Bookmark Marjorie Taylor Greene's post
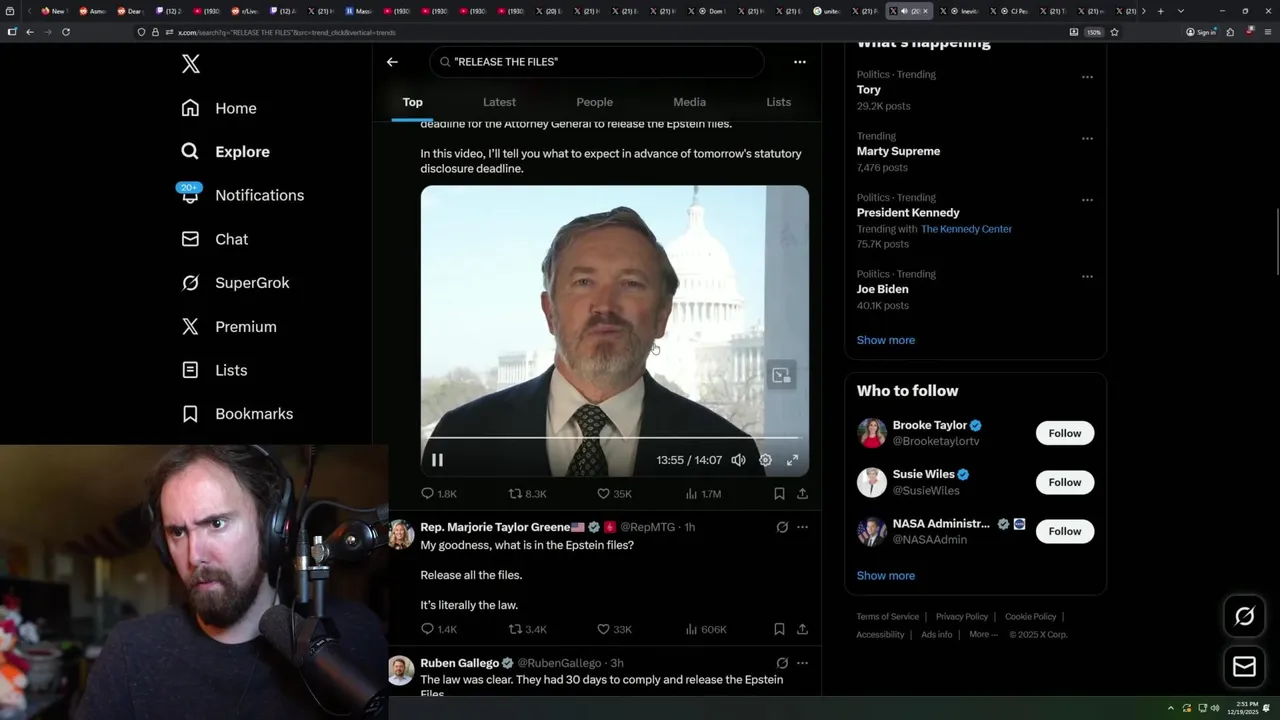 pyautogui.click(x=779, y=630)
